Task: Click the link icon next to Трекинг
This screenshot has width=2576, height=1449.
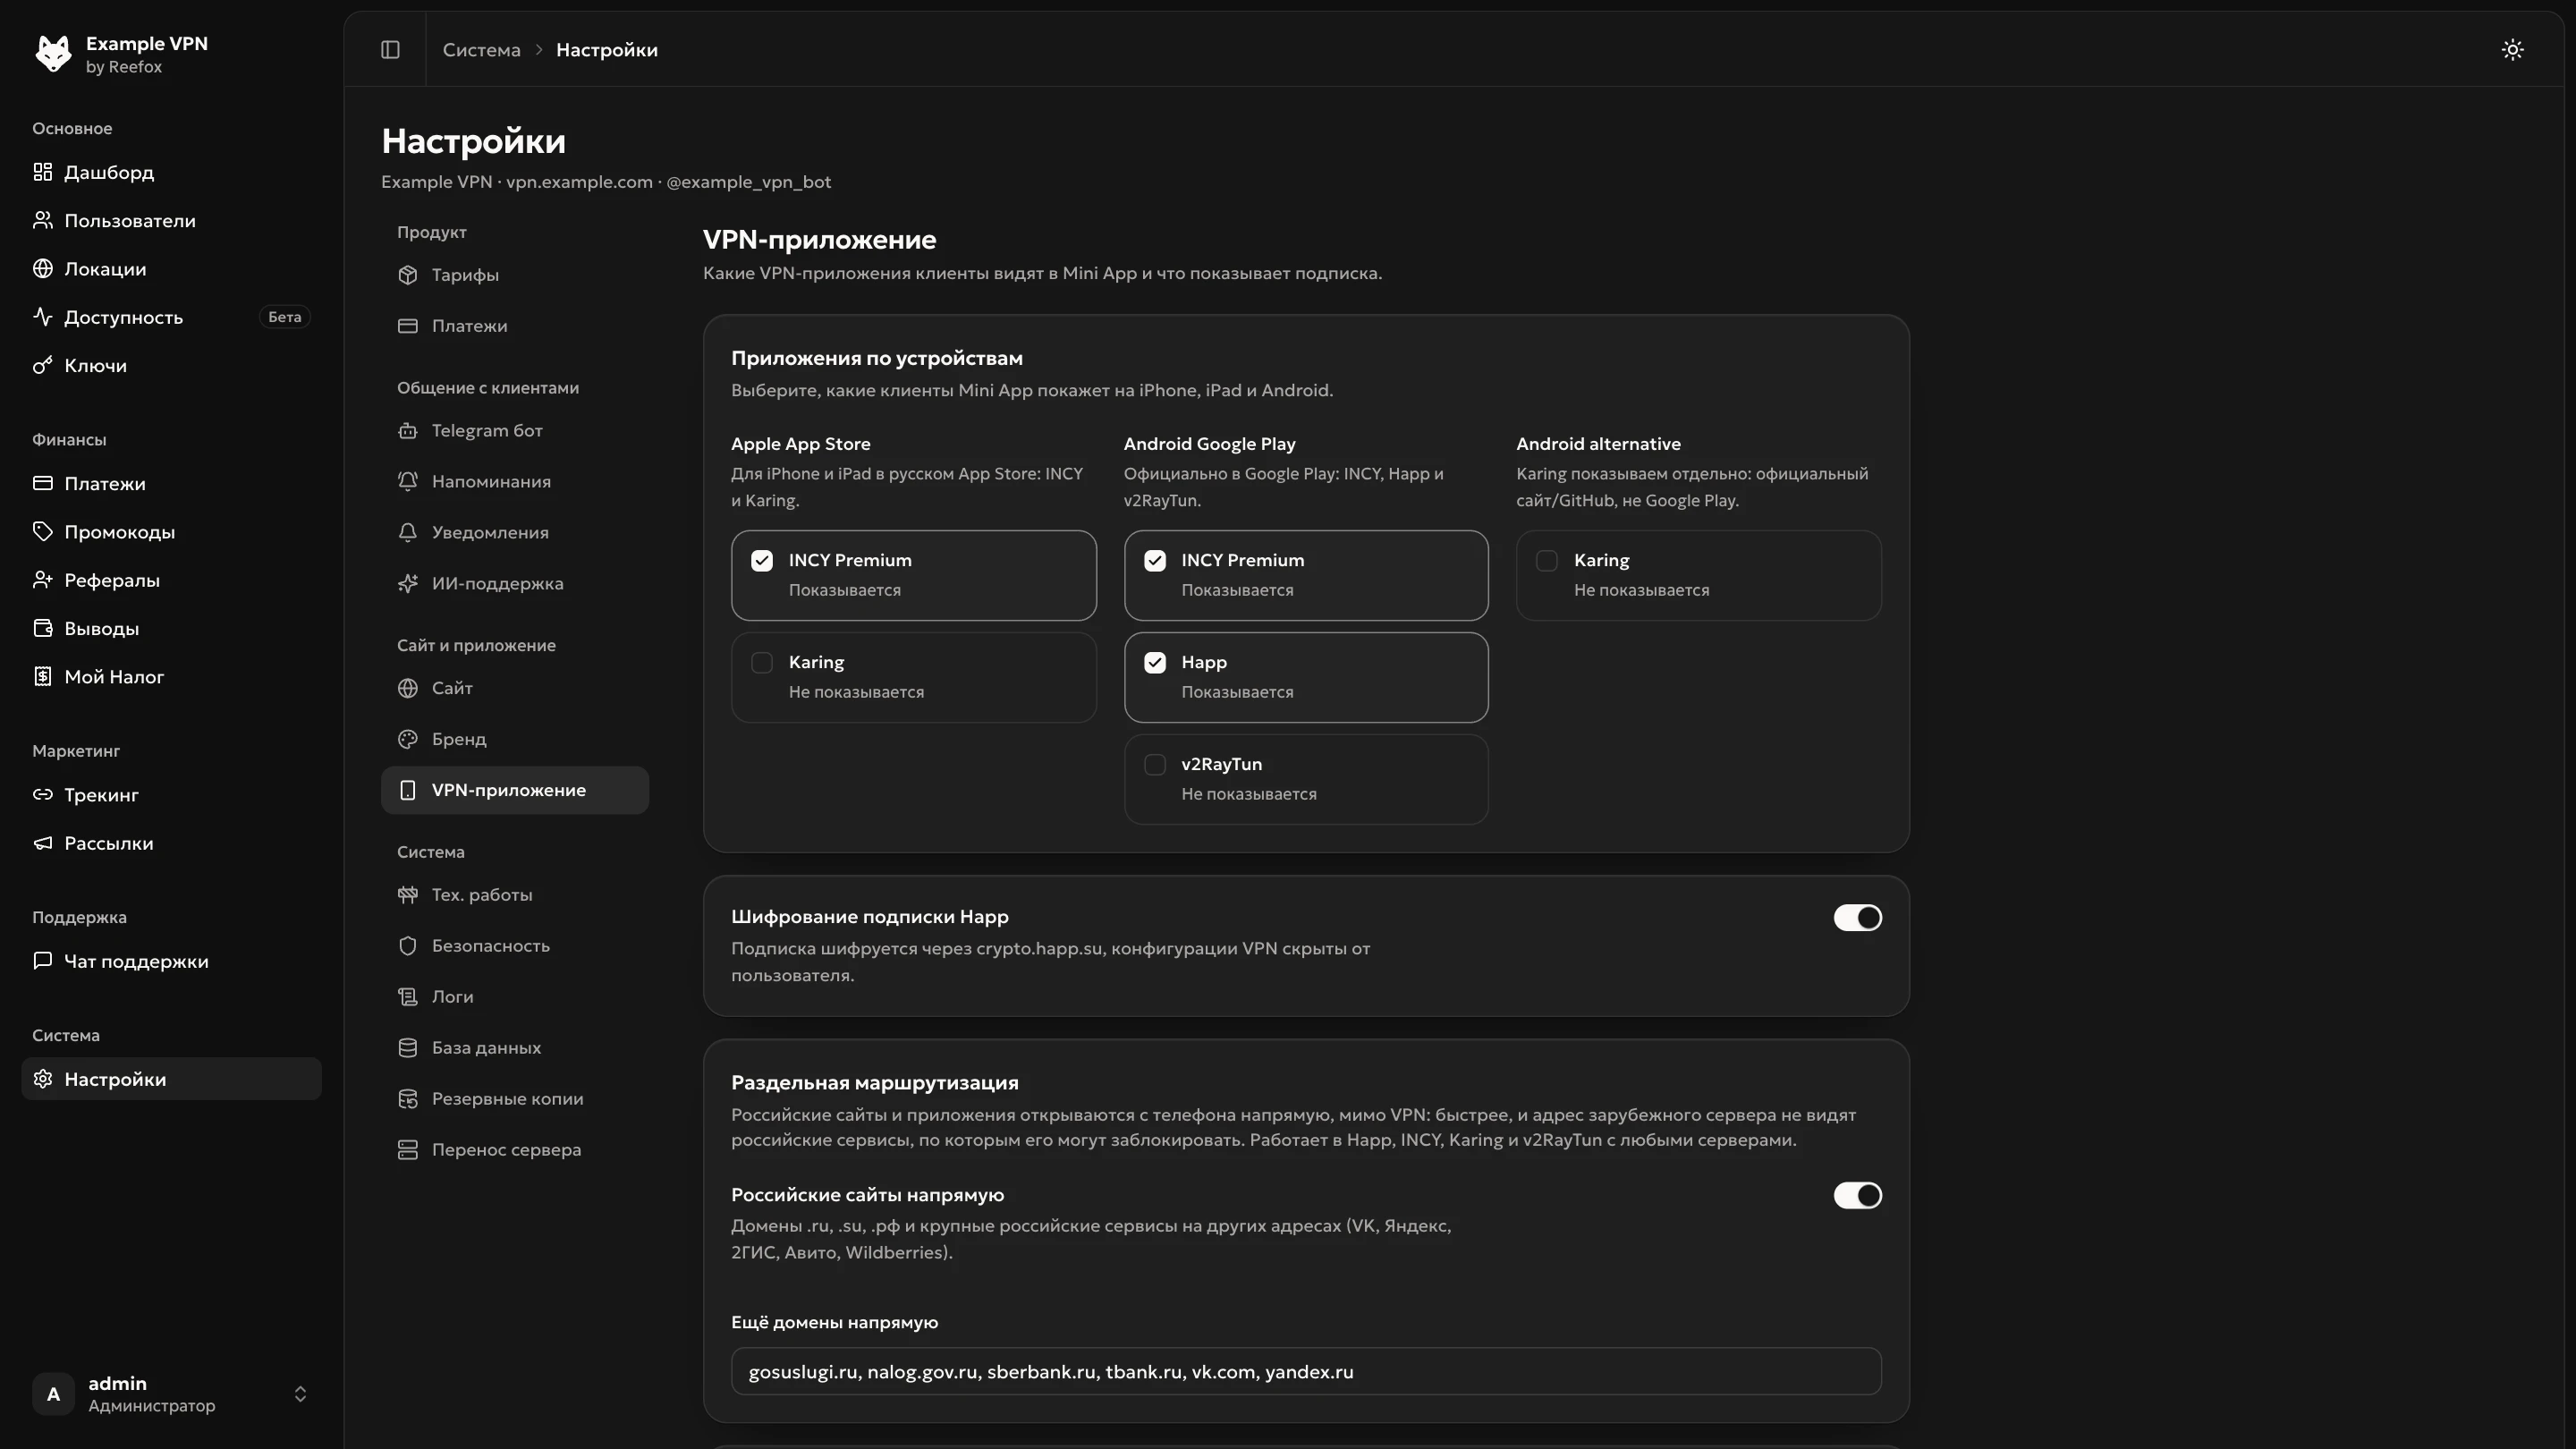Action: pyautogui.click(x=42, y=795)
